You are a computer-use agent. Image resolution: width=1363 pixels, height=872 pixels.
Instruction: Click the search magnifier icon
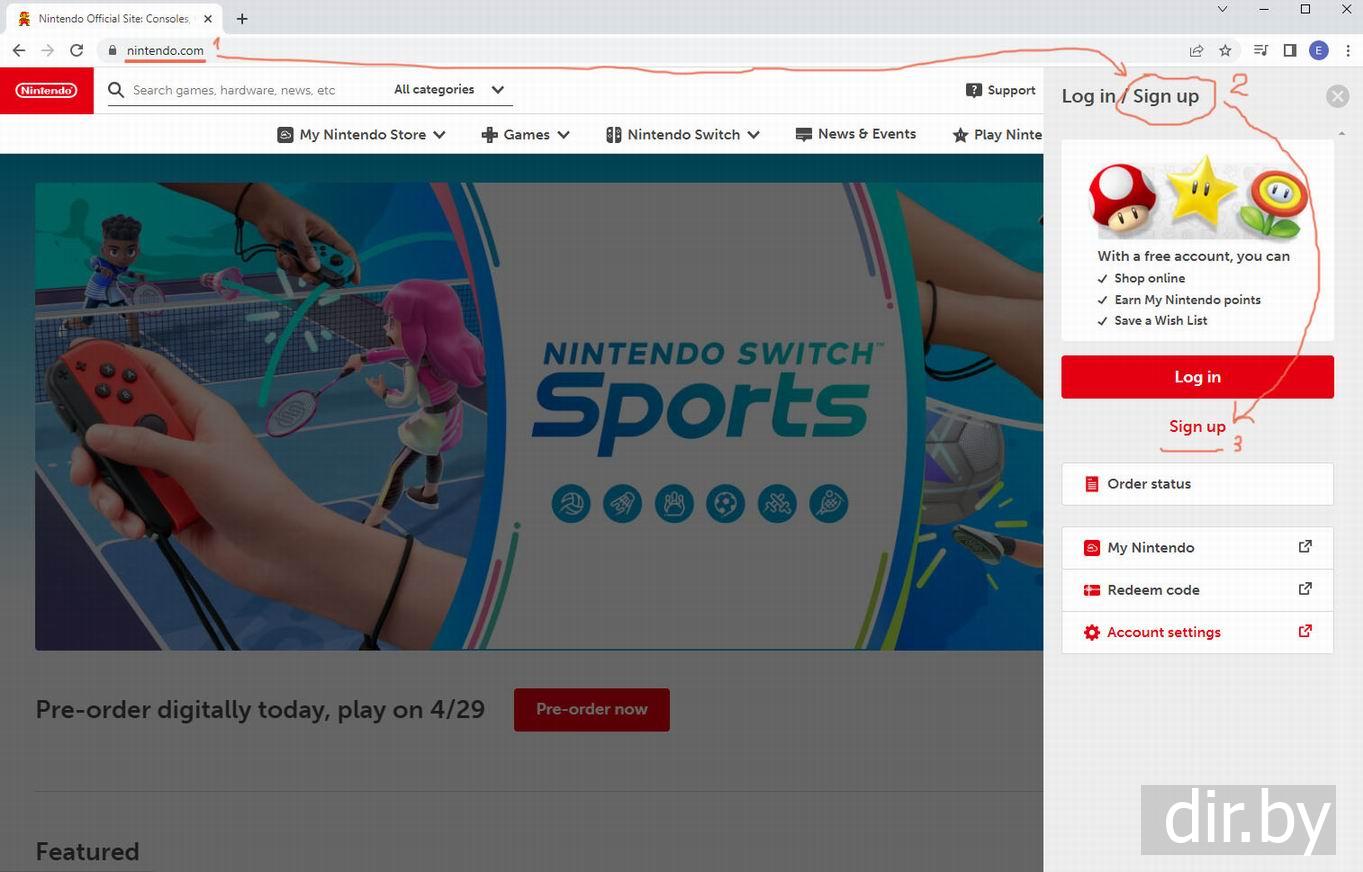pyautogui.click(x=116, y=90)
